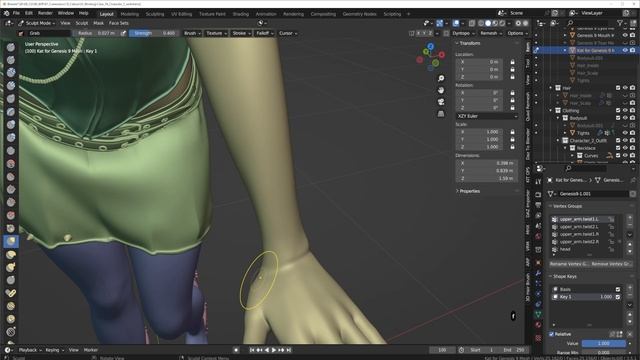
Task: Click the Rename Vertex G... button
Action: click(569, 264)
